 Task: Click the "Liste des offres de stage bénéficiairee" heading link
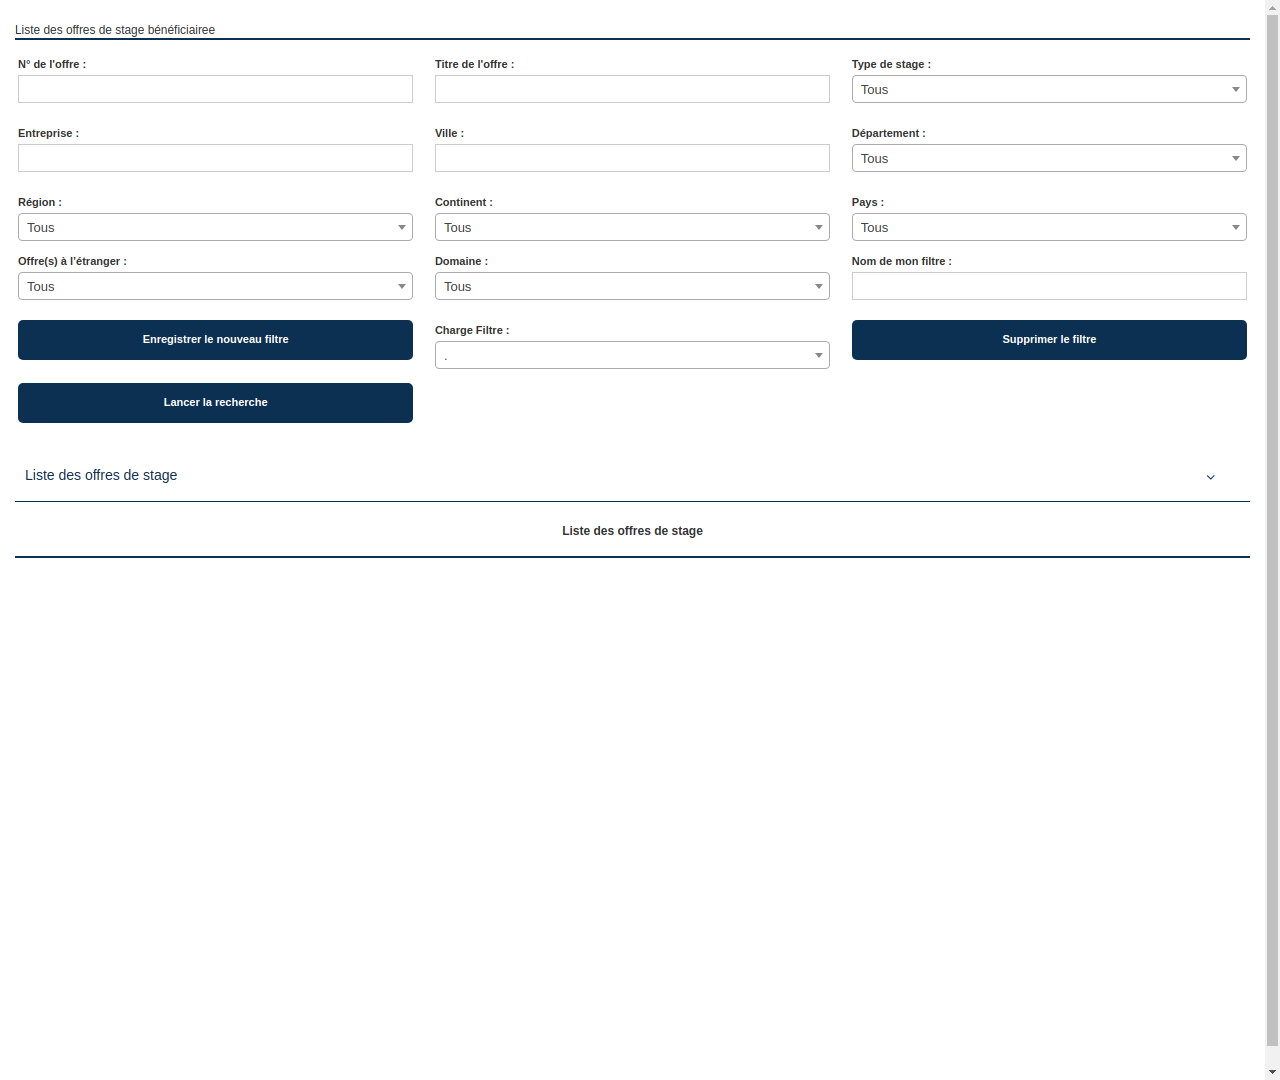coord(114,30)
